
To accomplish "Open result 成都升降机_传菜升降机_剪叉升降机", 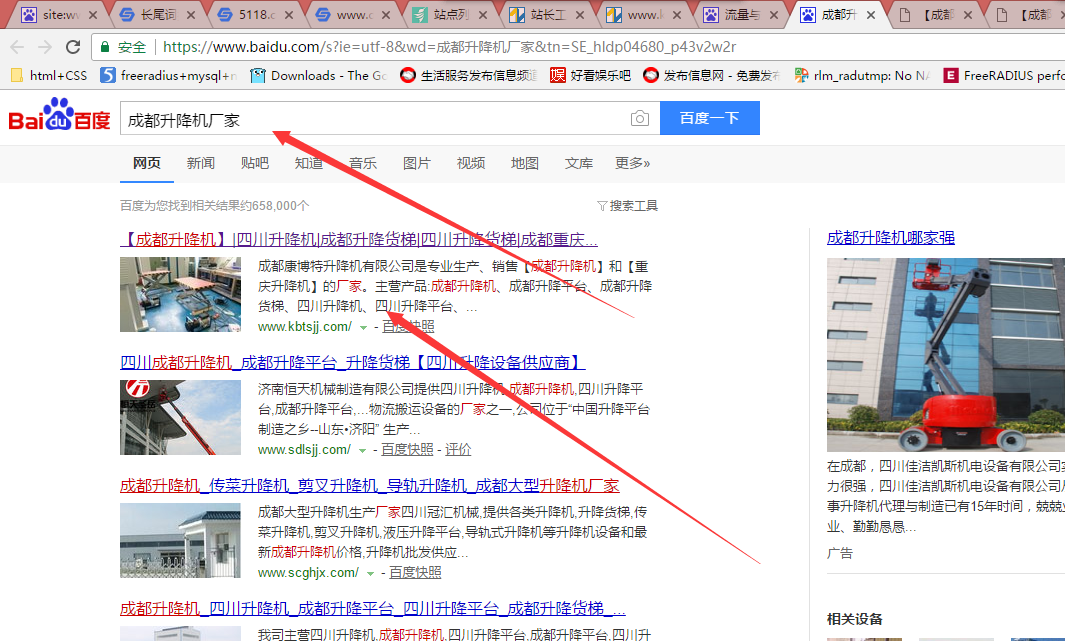I will click(369, 486).
